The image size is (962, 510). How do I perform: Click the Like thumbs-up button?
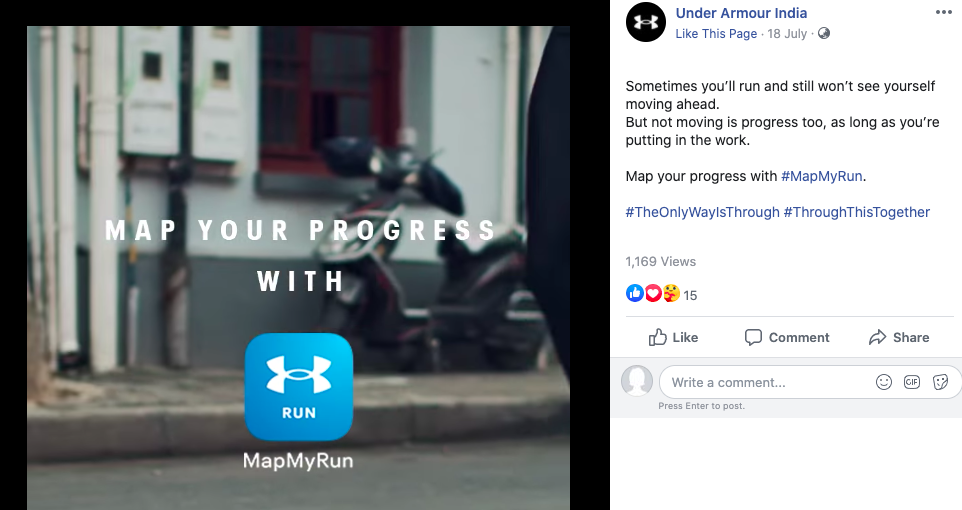[x=673, y=337]
